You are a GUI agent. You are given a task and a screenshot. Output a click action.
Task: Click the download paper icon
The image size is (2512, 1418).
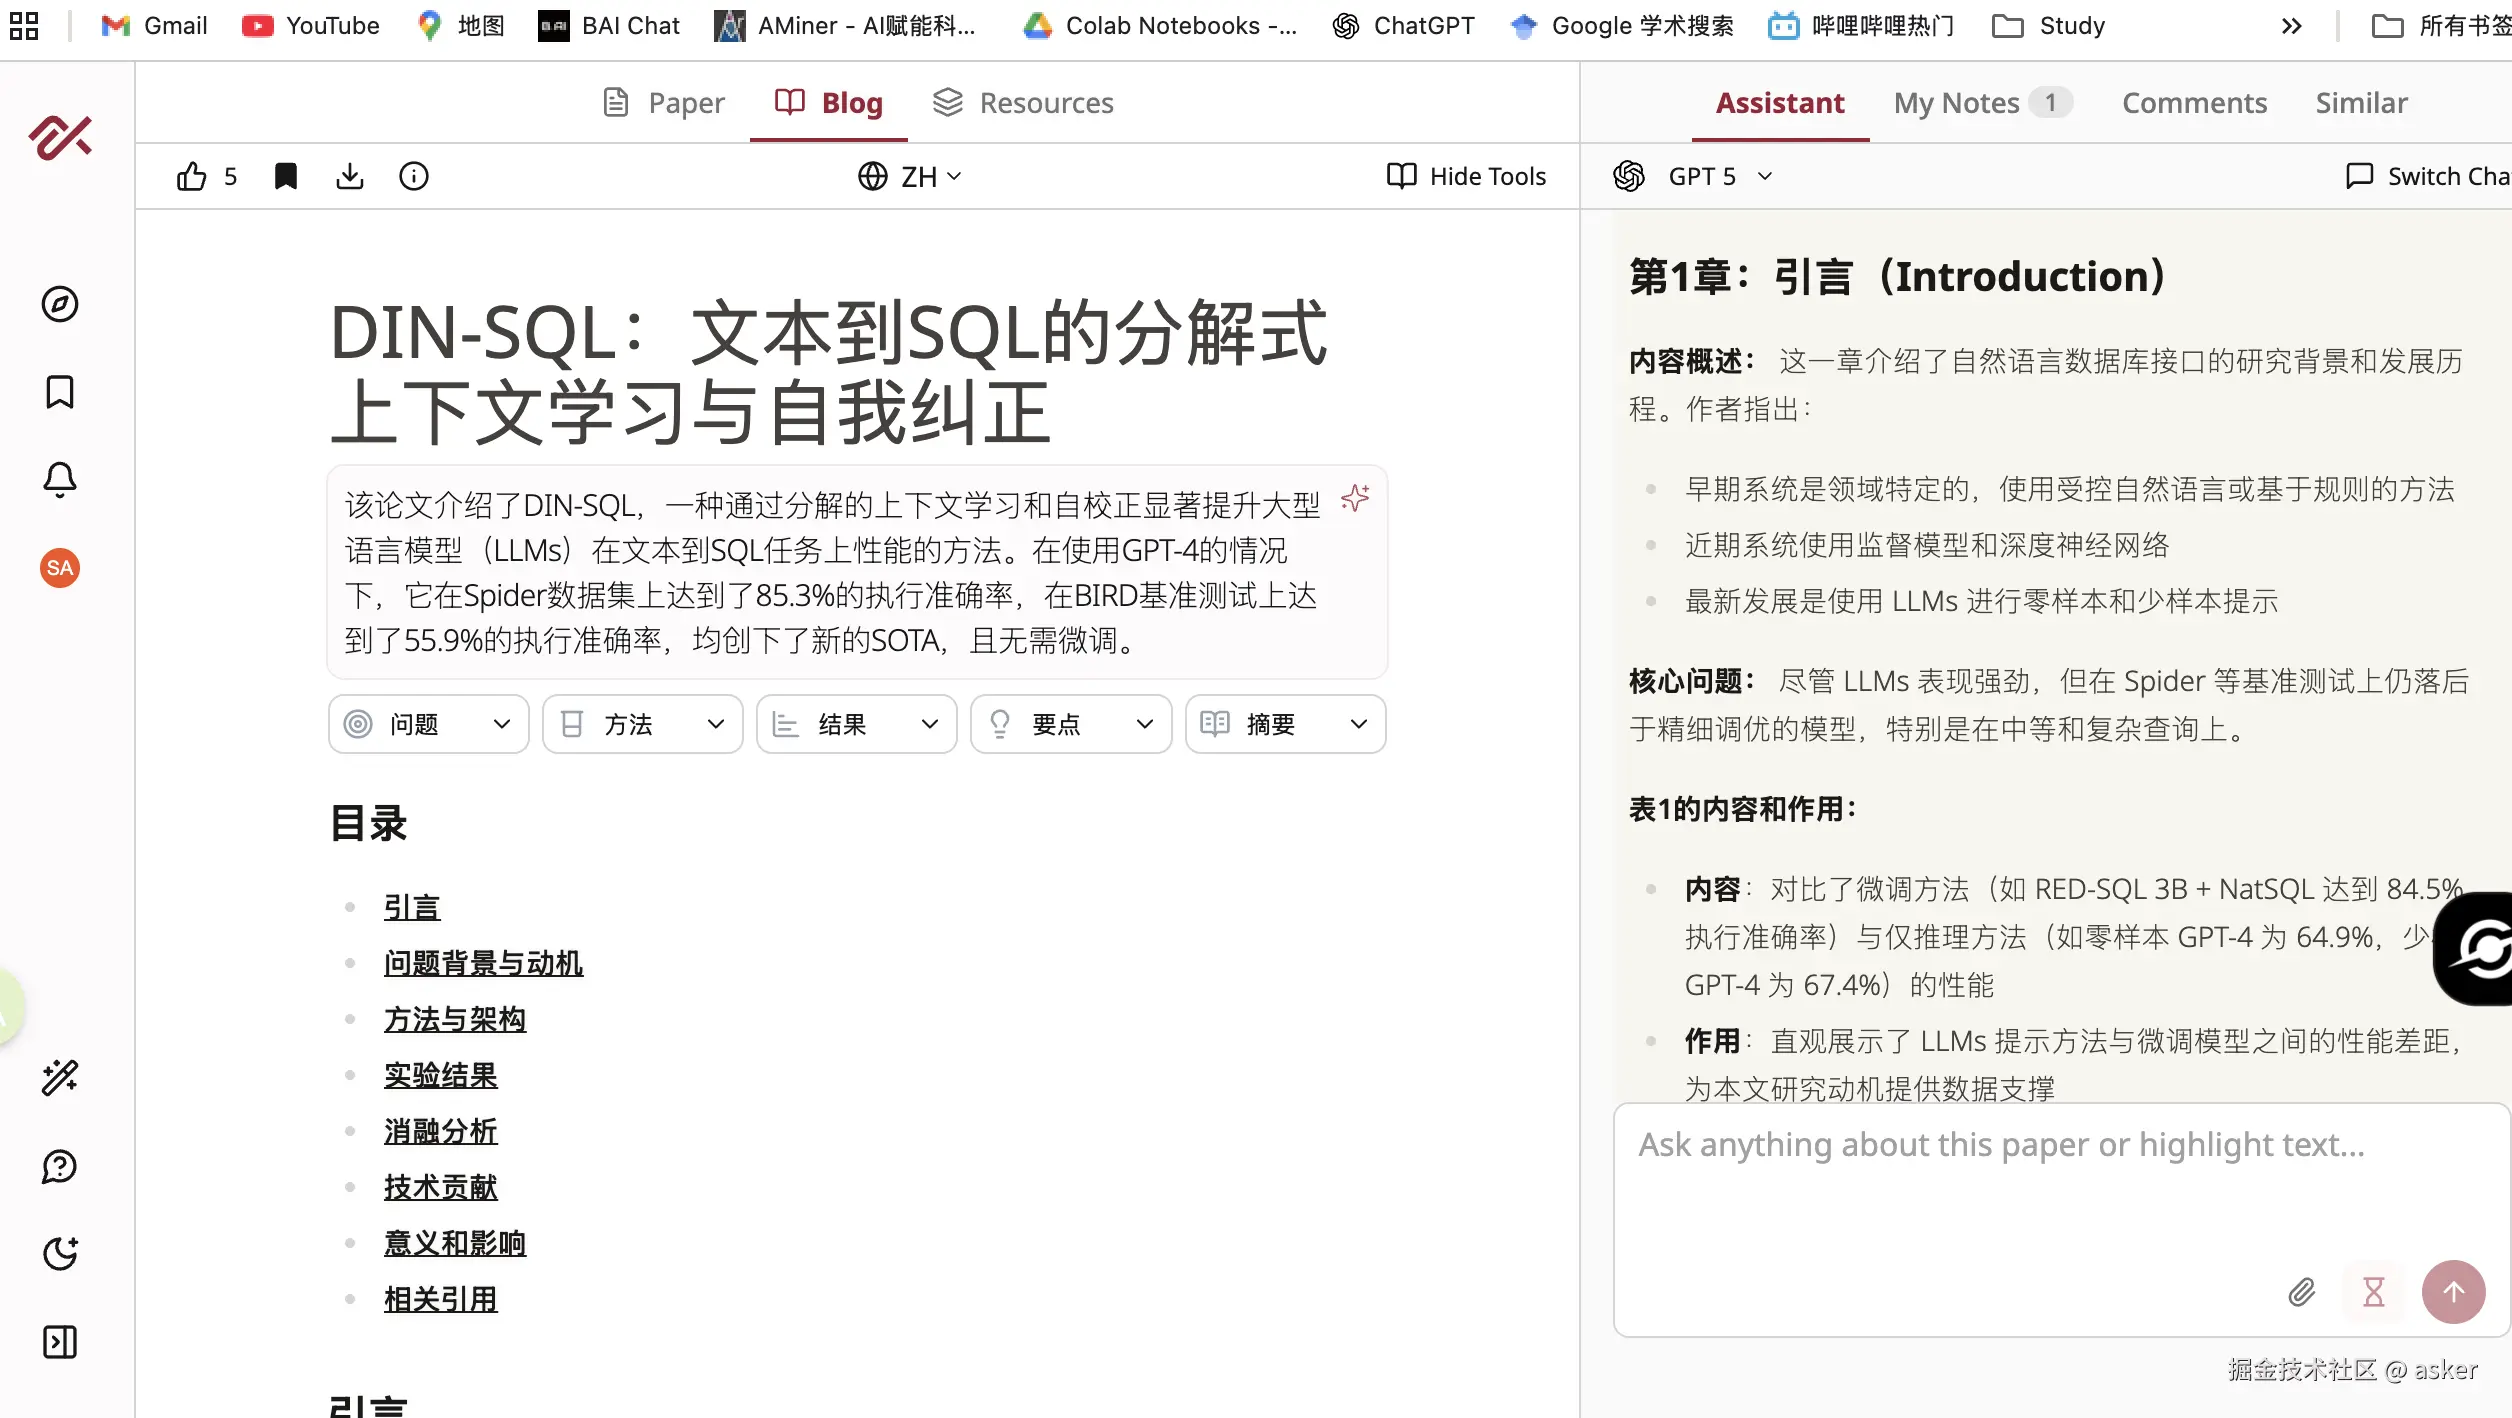[x=349, y=176]
